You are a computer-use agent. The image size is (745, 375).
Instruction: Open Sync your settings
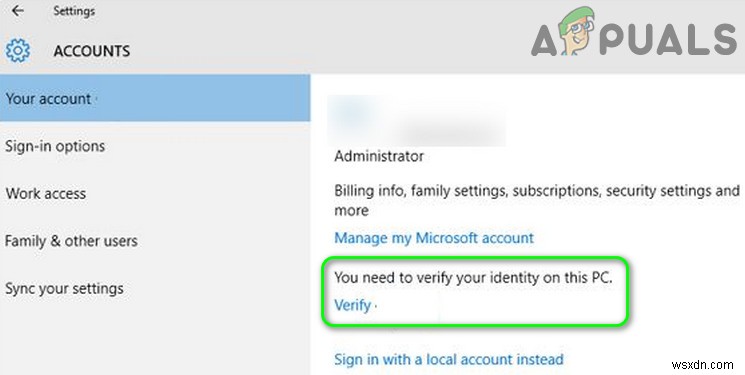pyautogui.click(x=155, y=288)
